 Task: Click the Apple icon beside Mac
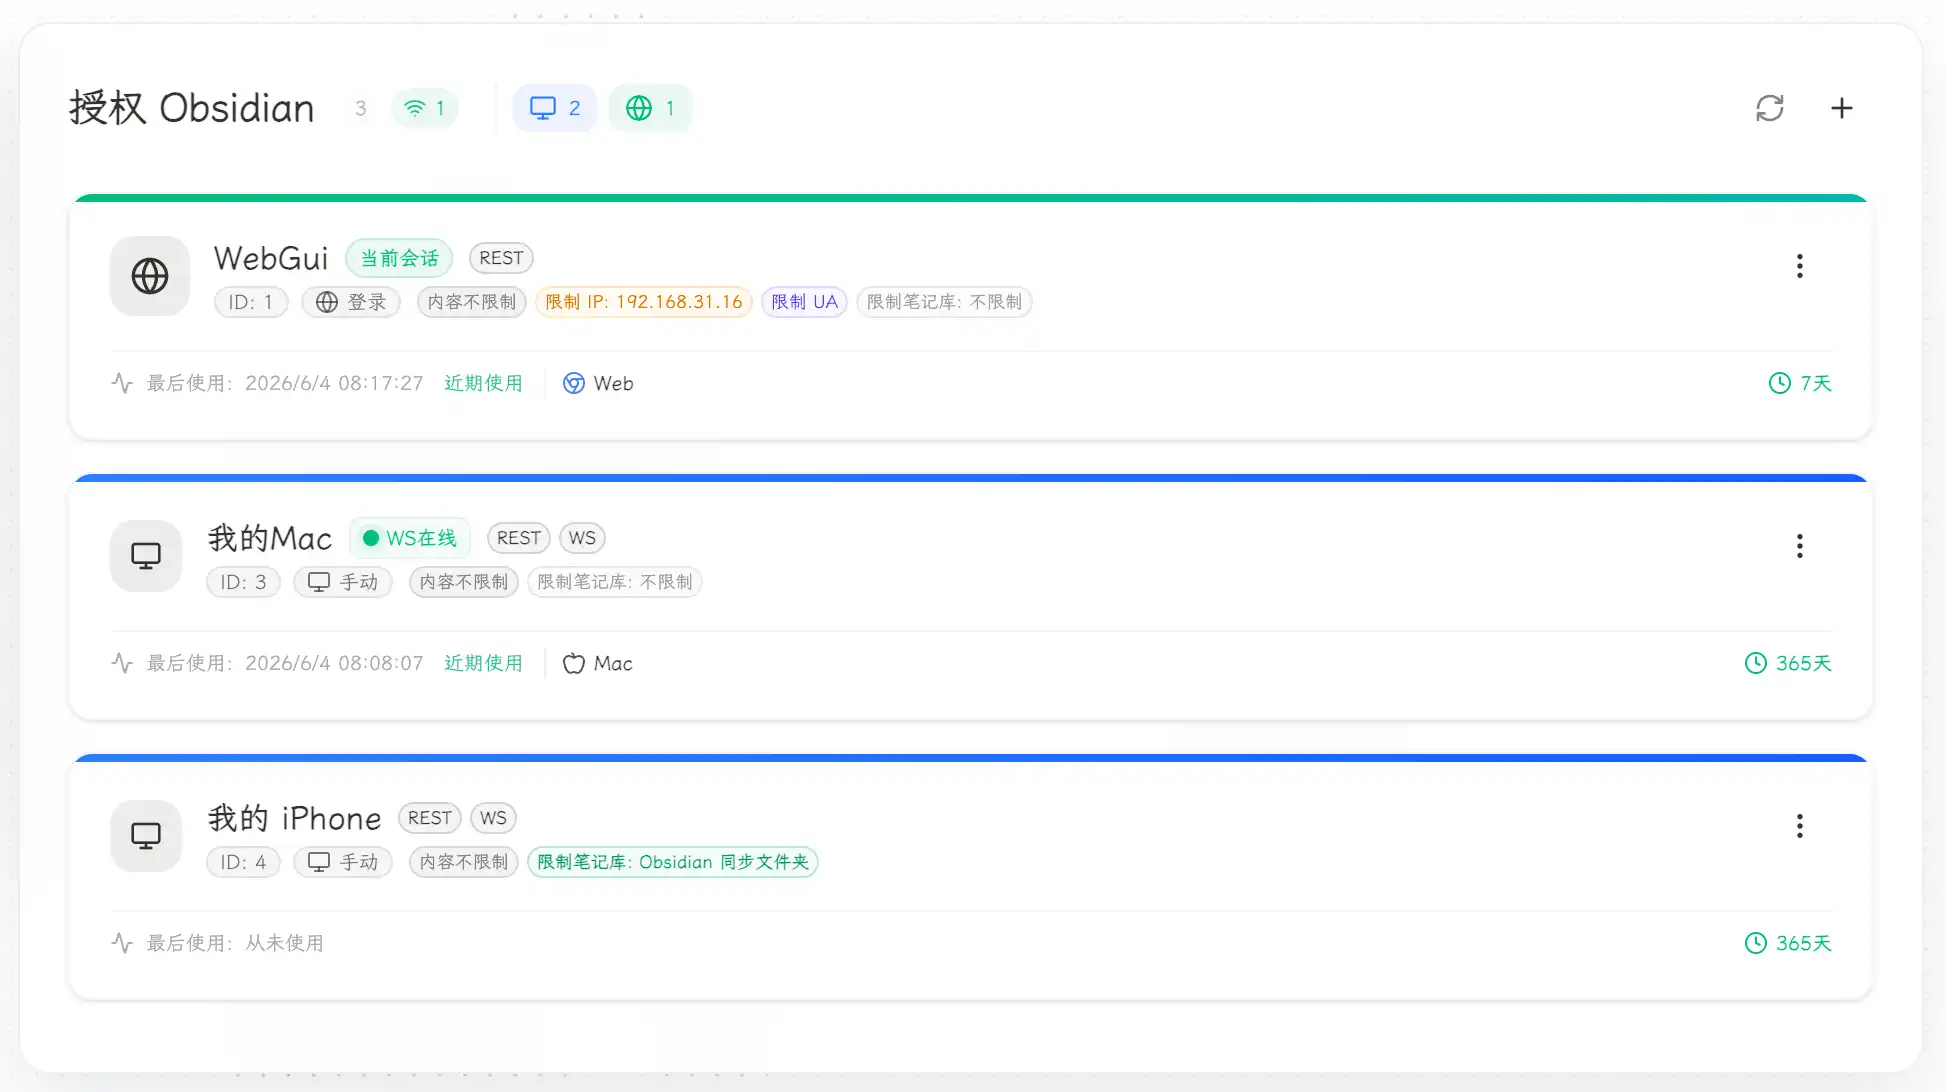tap(574, 663)
